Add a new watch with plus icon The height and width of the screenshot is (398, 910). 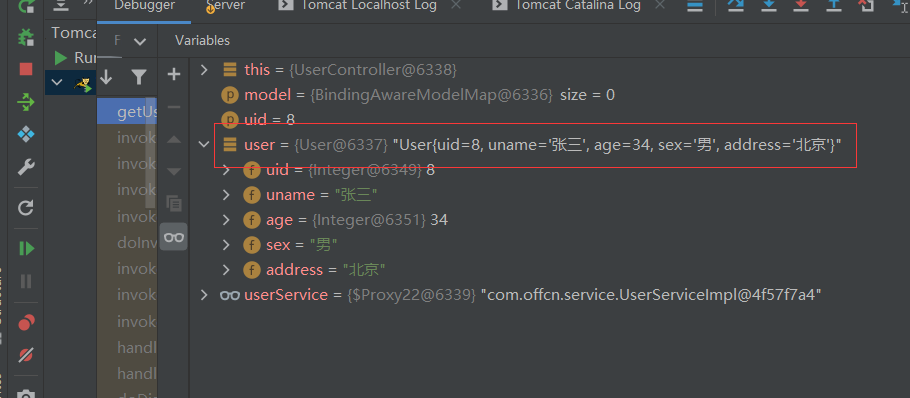coord(174,74)
